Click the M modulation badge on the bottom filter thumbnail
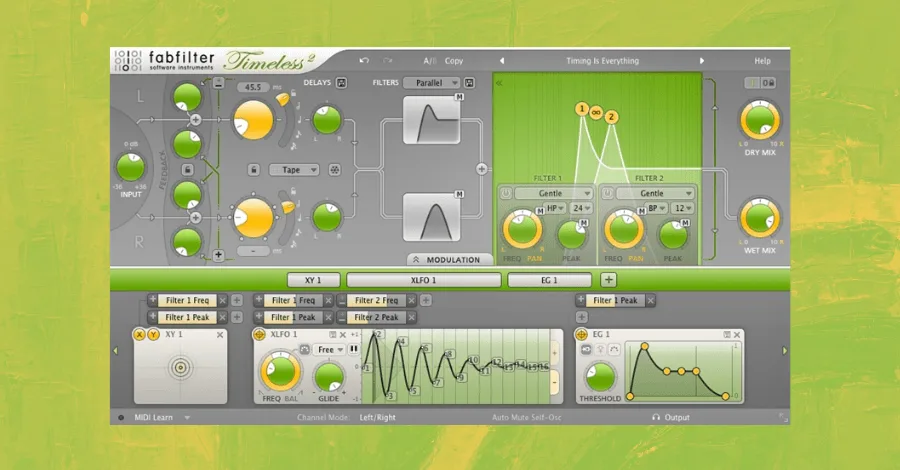Screen dimensions: 900x470 [x=459, y=195]
